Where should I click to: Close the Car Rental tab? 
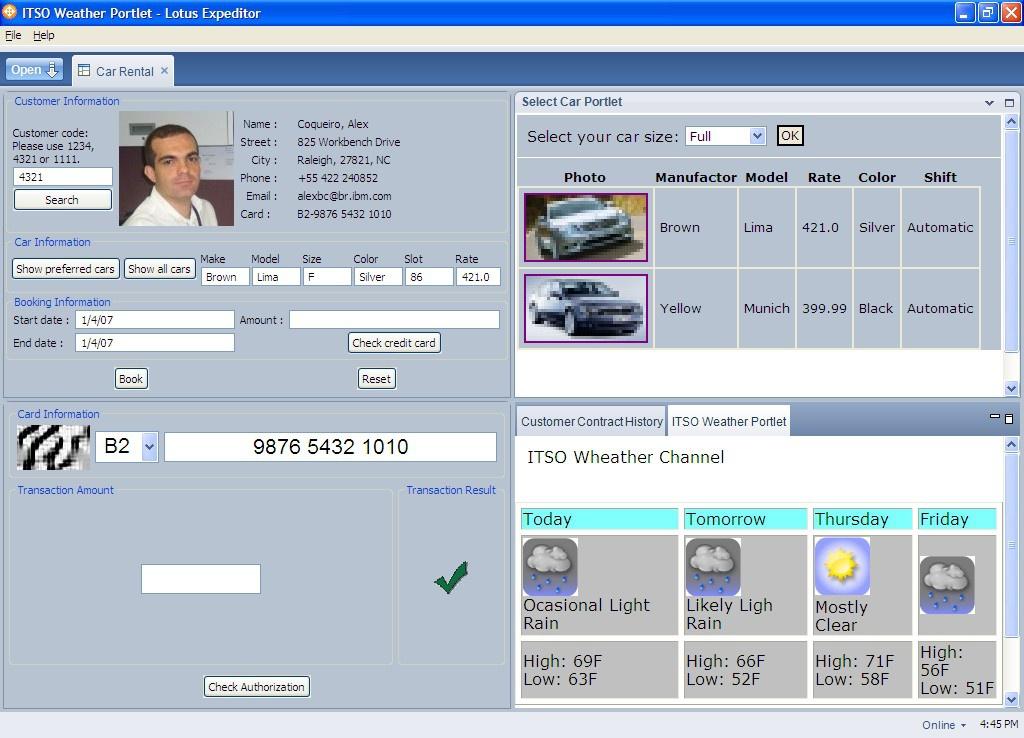click(165, 71)
